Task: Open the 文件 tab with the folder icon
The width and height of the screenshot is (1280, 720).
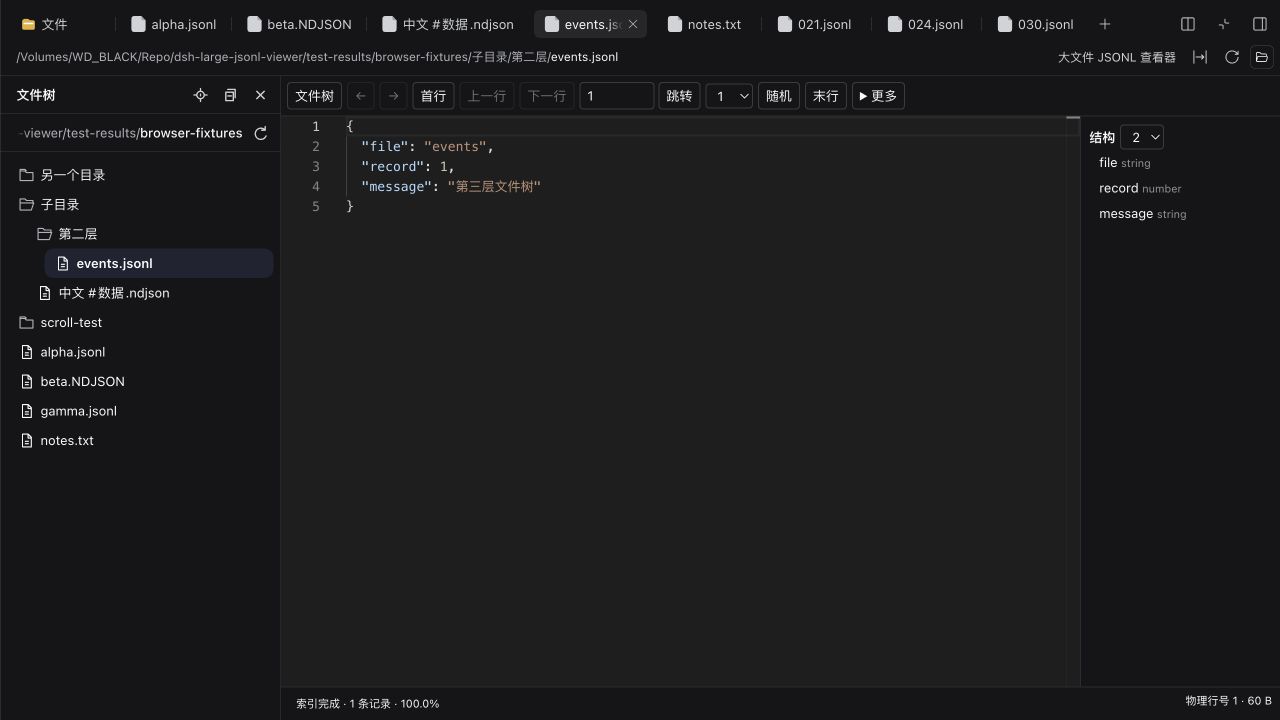Action: coord(45,24)
